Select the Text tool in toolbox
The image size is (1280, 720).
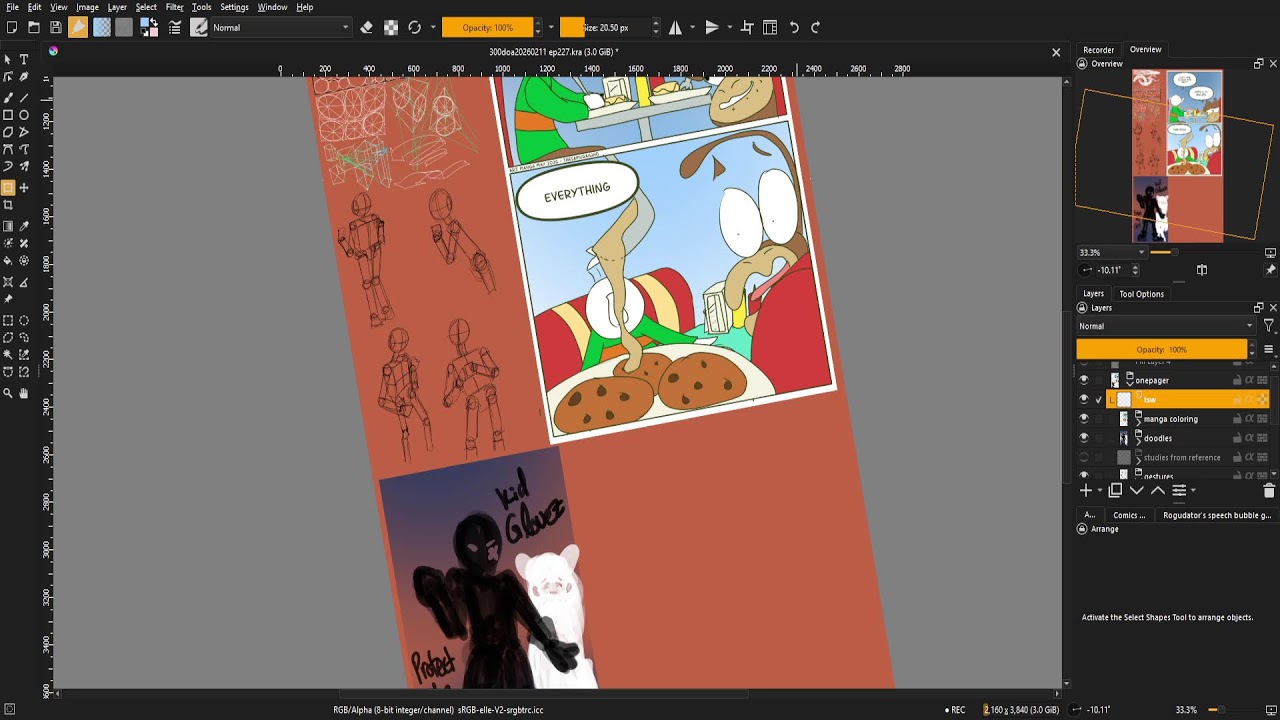coord(24,60)
